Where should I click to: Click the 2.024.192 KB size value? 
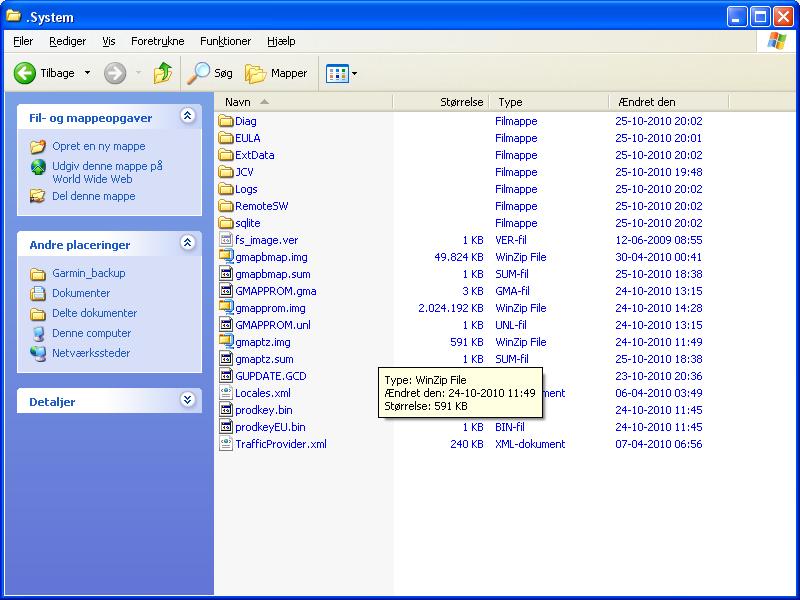[451, 308]
